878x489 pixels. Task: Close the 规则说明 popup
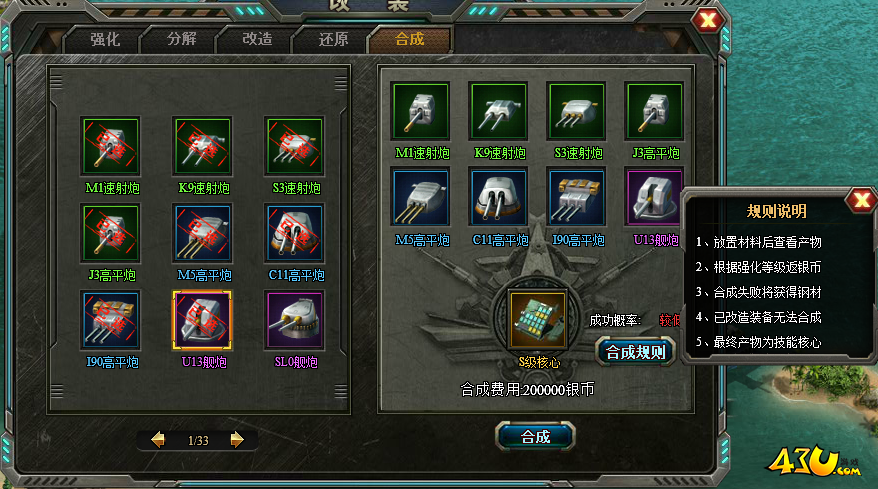(x=861, y=200)
